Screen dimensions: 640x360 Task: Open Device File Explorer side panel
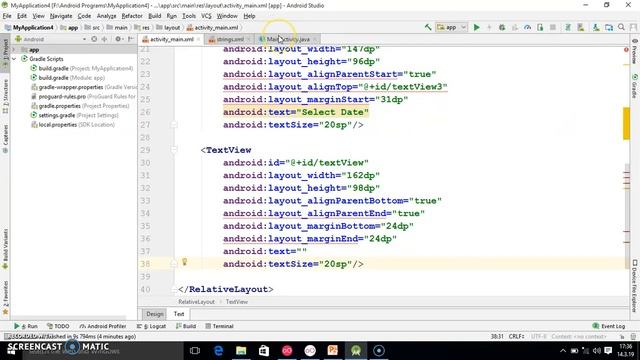point(635,286)
